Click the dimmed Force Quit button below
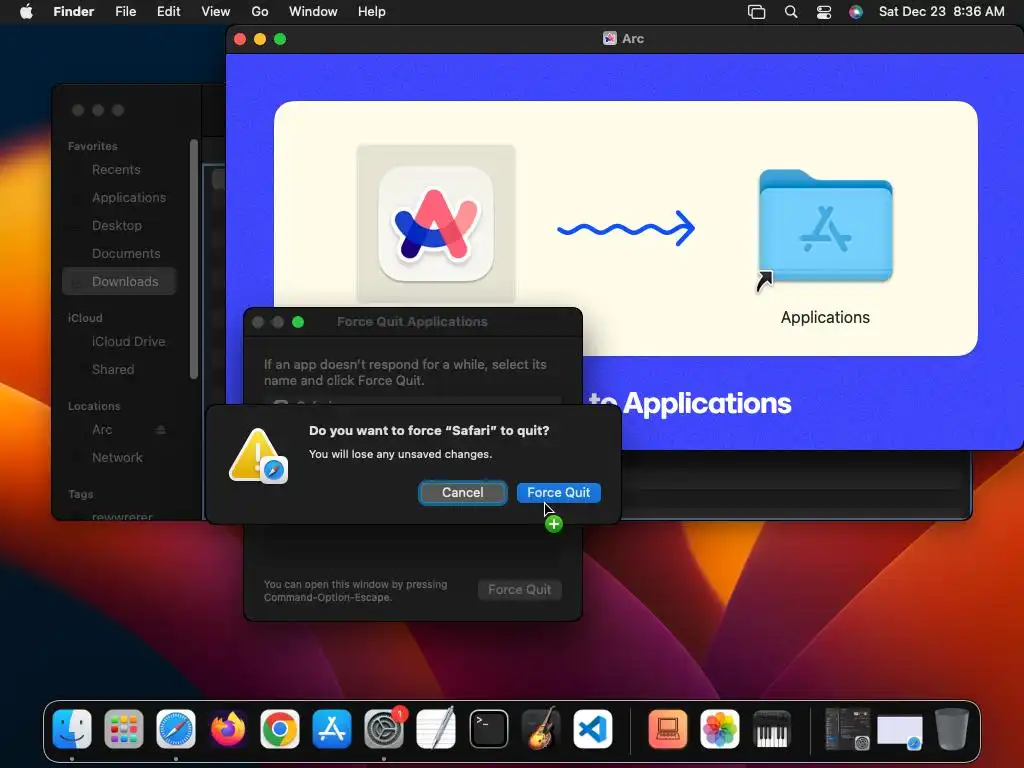Image resolution: width=1024 pixels, height=768 pixels. [x=519, y=590]
